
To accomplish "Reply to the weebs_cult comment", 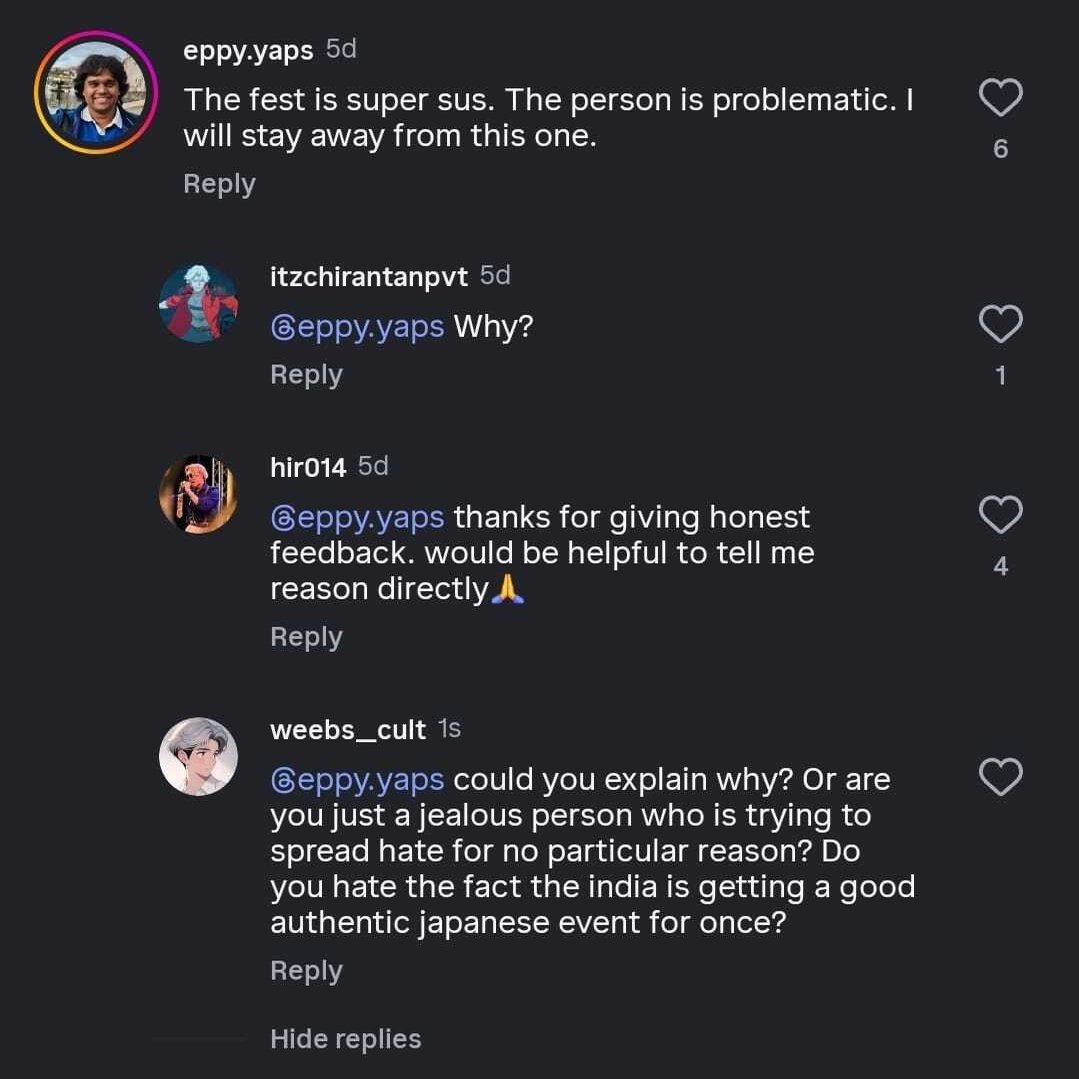I will (306, 971).
